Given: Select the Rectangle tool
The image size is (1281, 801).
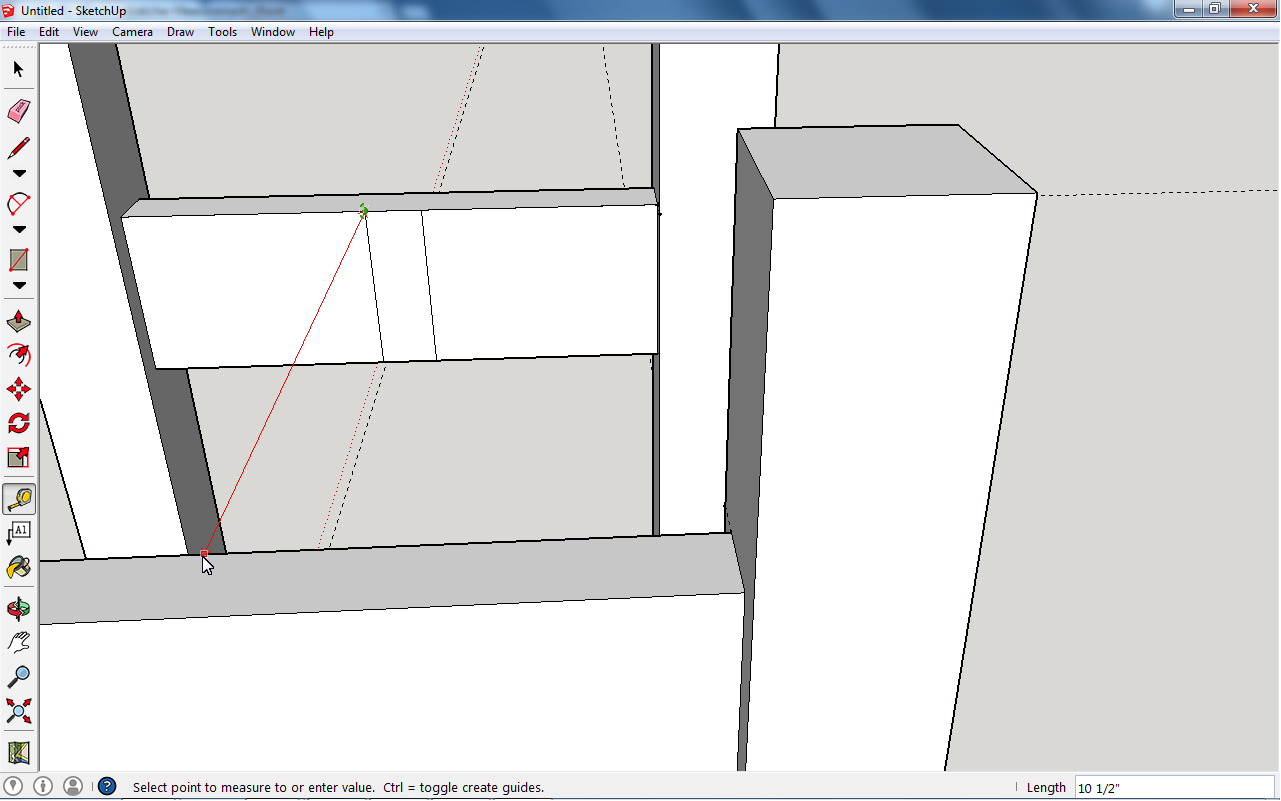Looking at the screenshot, I should (17, 258).
